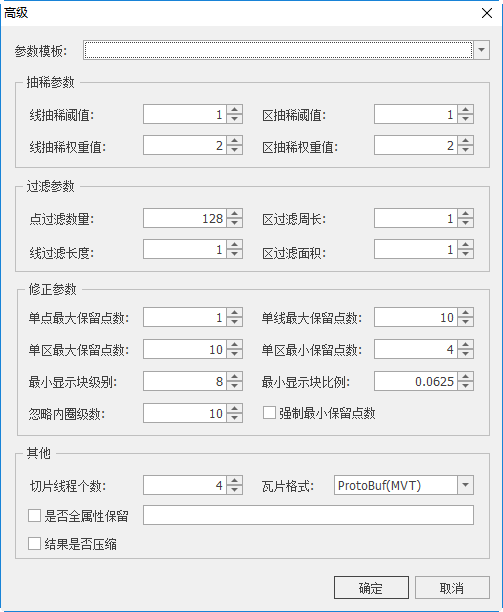Click into the 参数模板 combo box field

point(278,50)
